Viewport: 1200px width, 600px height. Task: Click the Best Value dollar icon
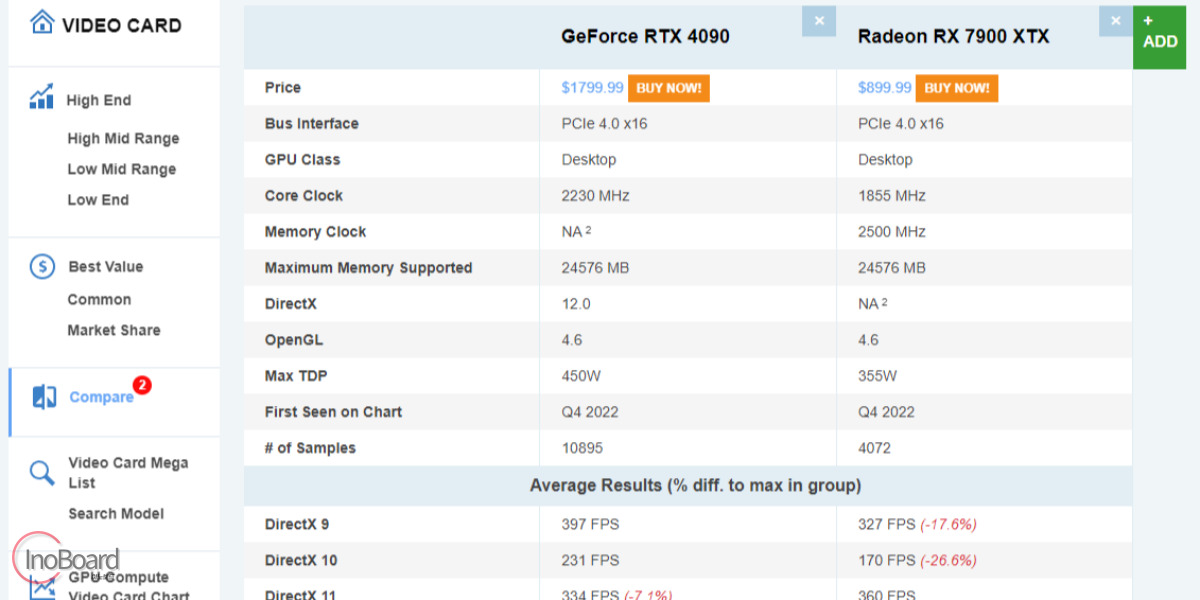pyautogui.click(x=42, y=266)
